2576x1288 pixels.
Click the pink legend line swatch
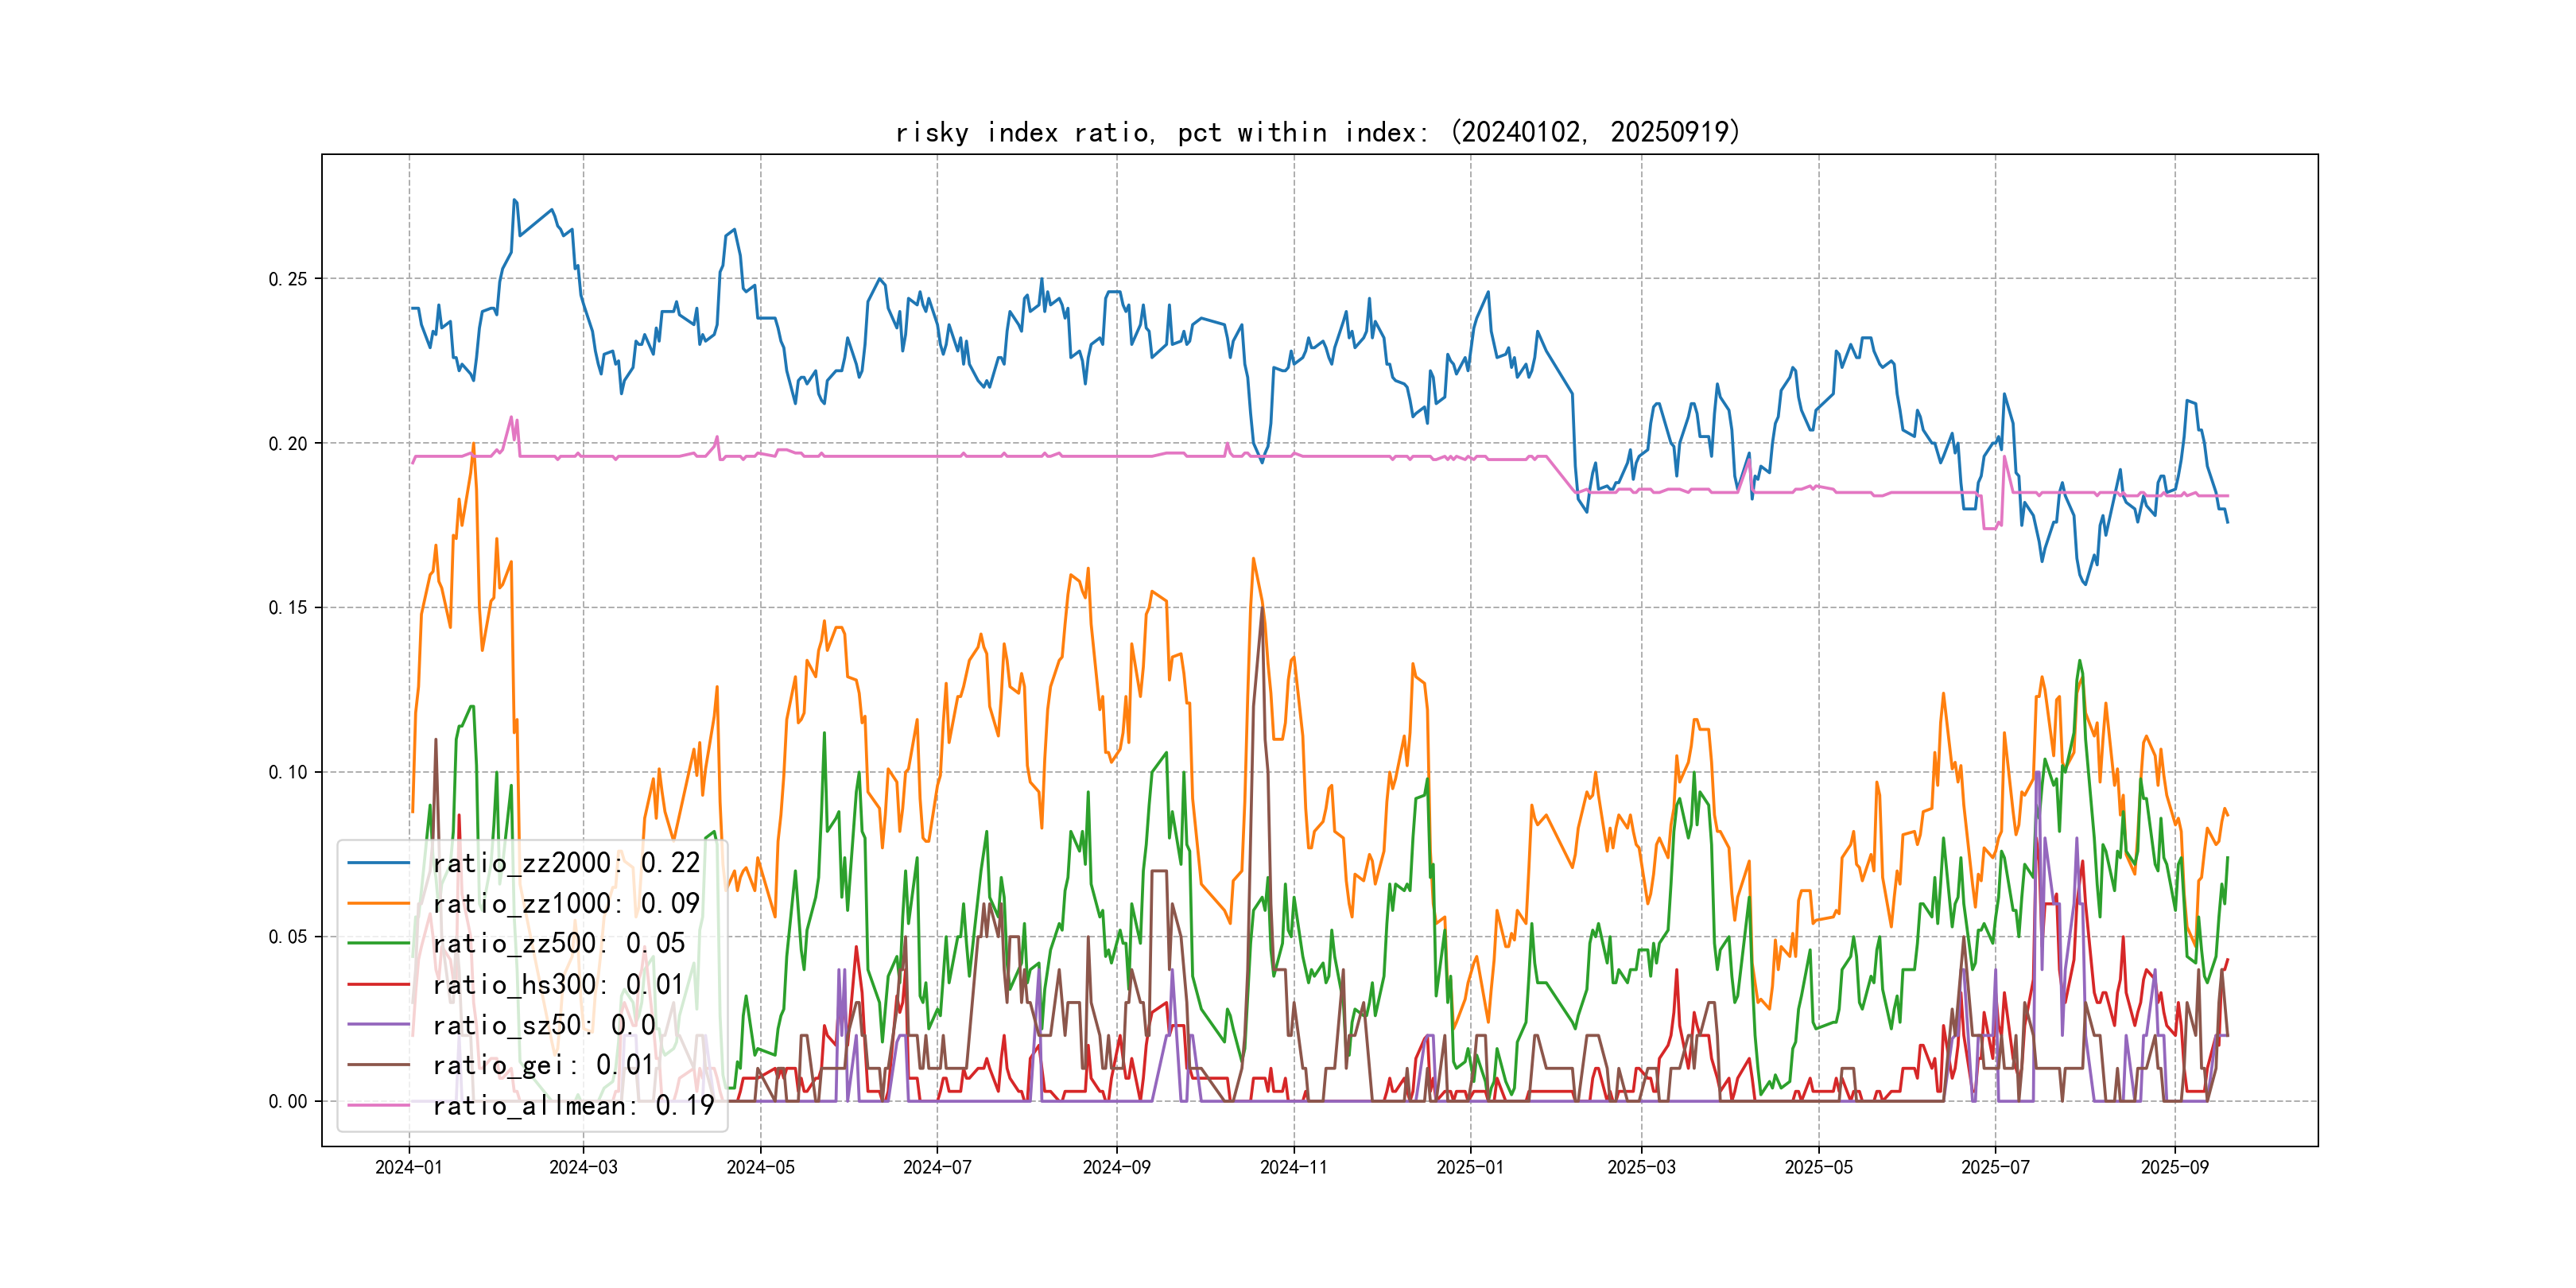(x=378, y=1105)
